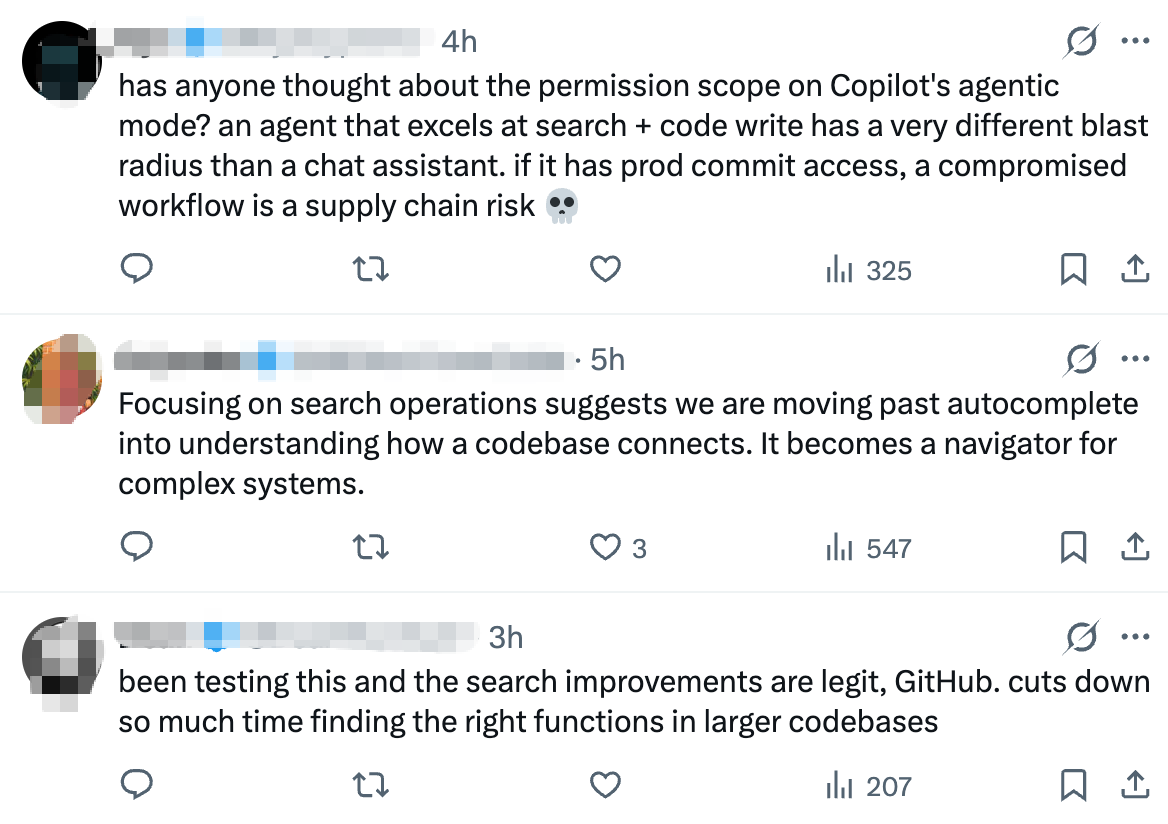Open Grok icon on the 4h tweet
Screen dimensions: 1168x824
click(x=1082, y=42)
